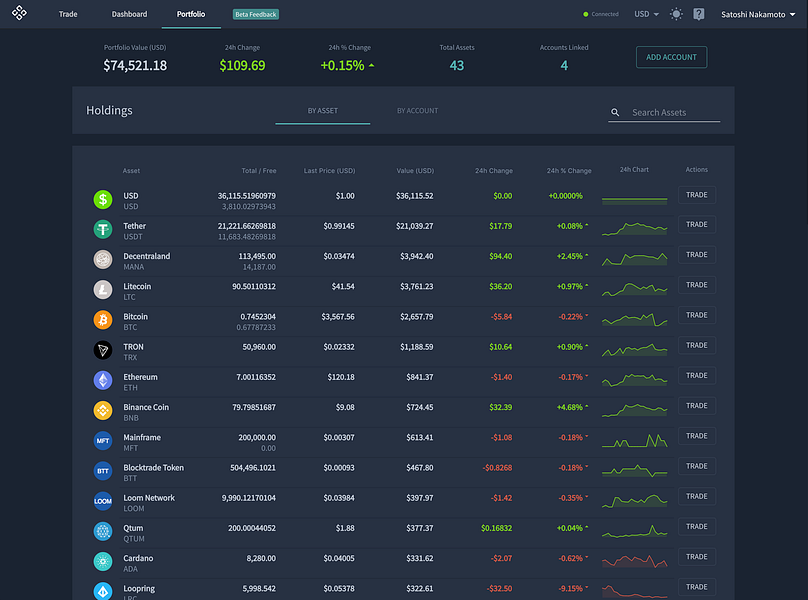
Task: Click the Bitcoin value $2,657.79
Action: point(416,316)
